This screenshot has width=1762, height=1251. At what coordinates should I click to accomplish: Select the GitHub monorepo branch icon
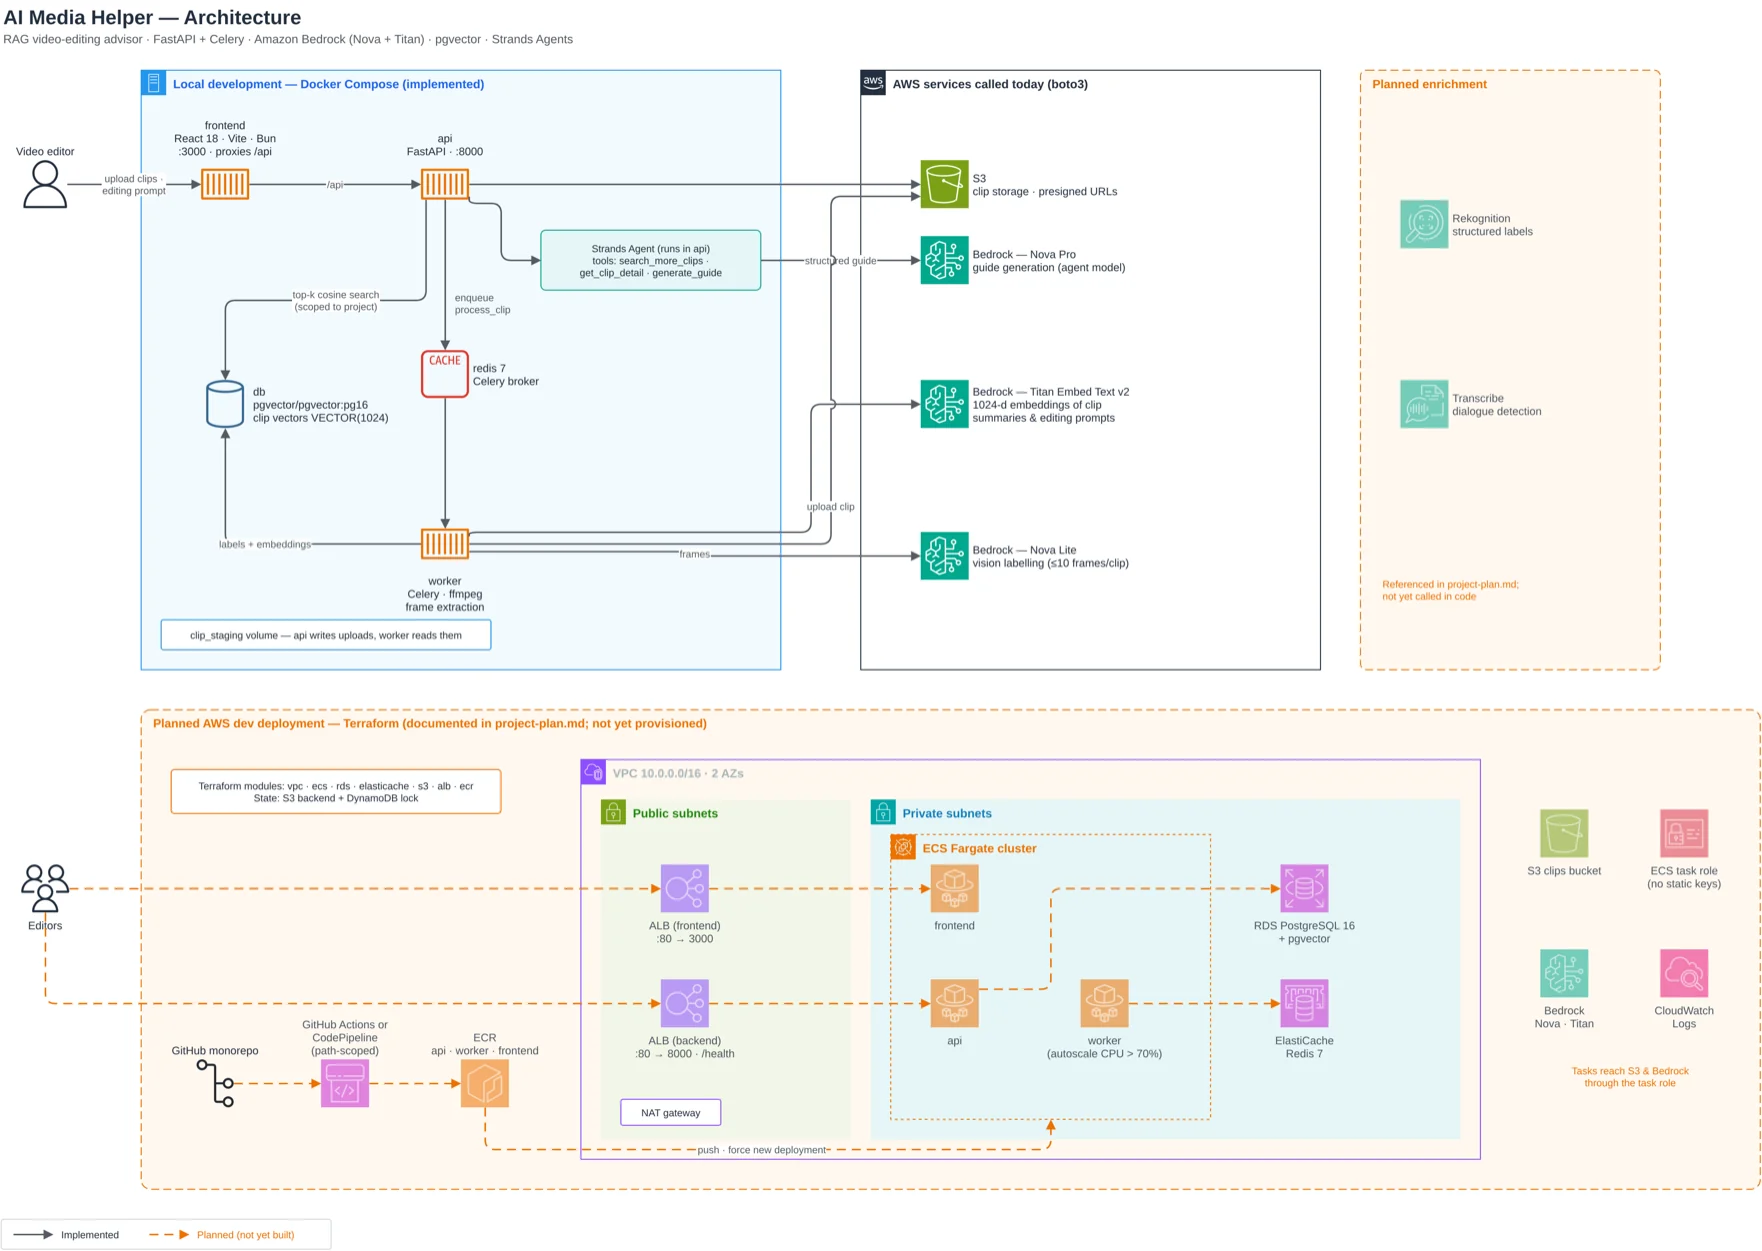click(215, 1083)
